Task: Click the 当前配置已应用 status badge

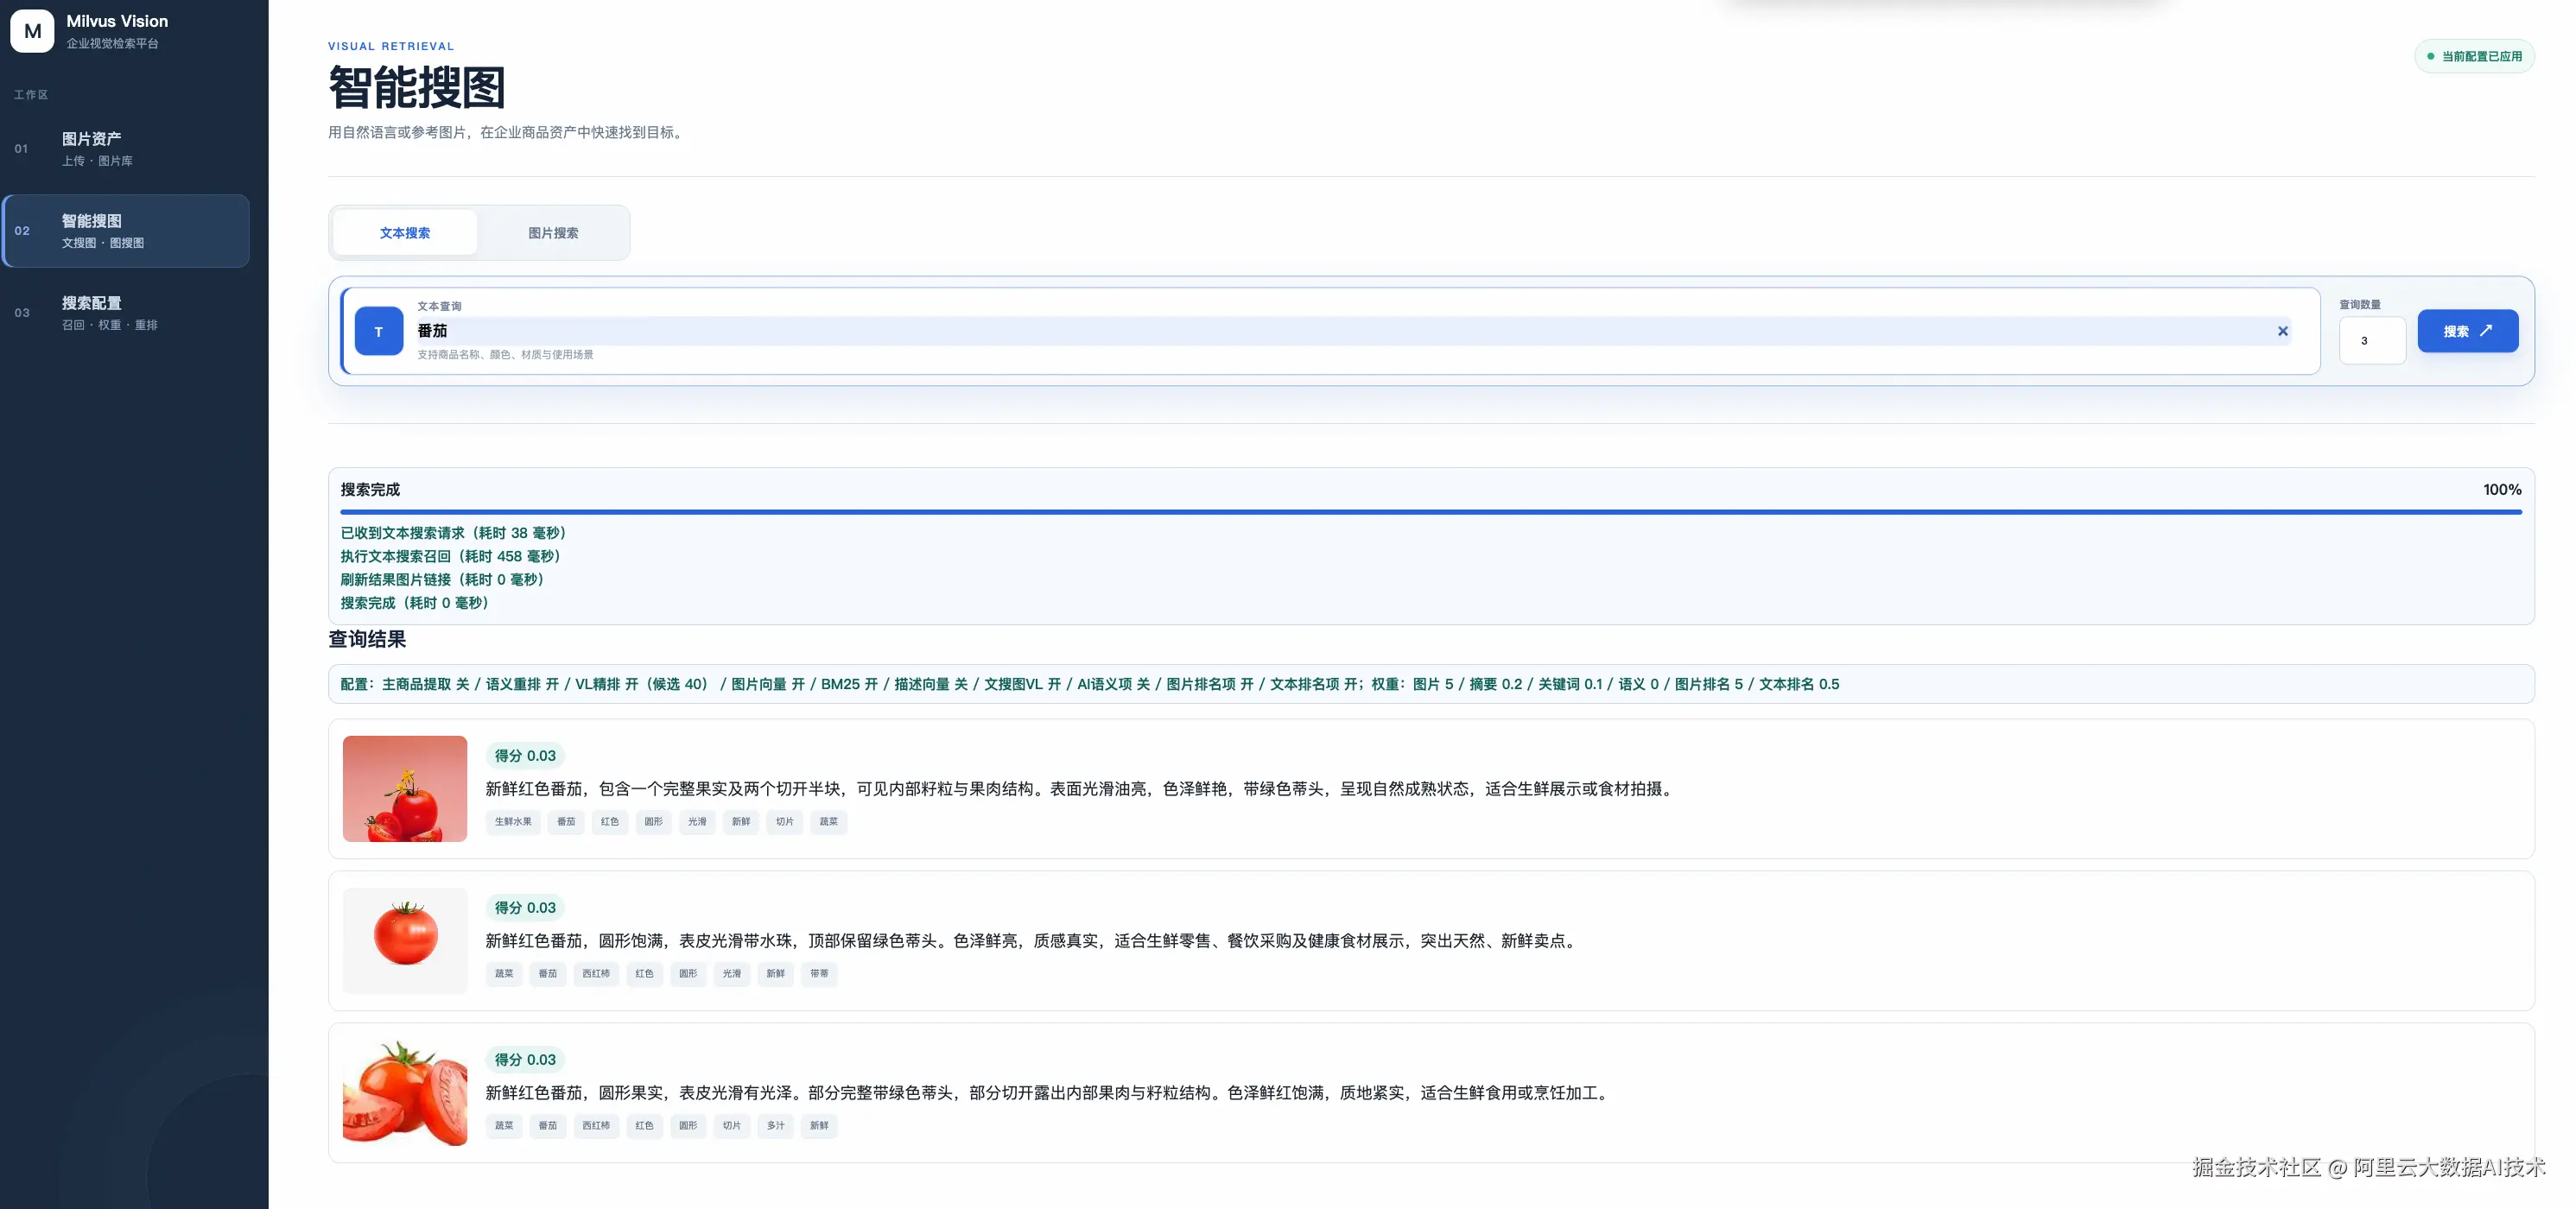Action: click(2475, 56)
